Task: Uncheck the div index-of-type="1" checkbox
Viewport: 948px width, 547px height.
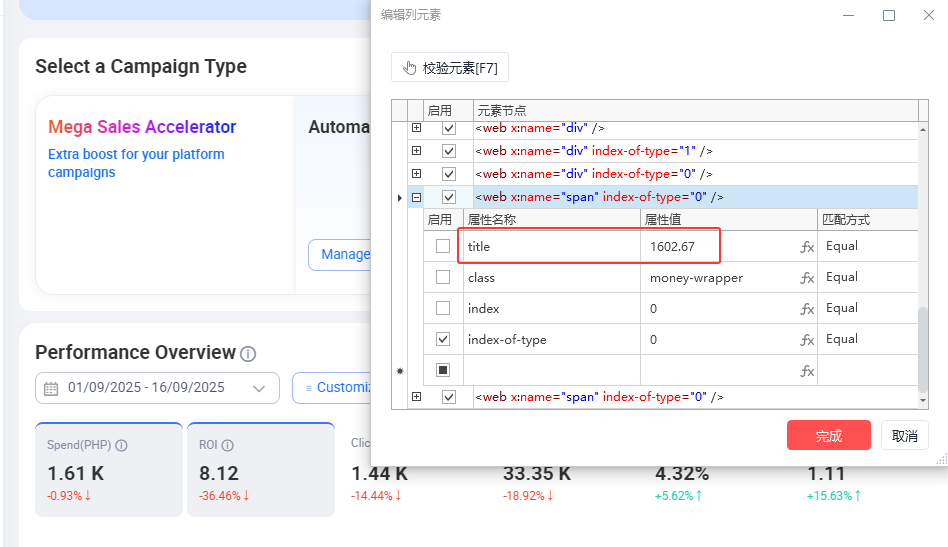Action: (449, 151)
